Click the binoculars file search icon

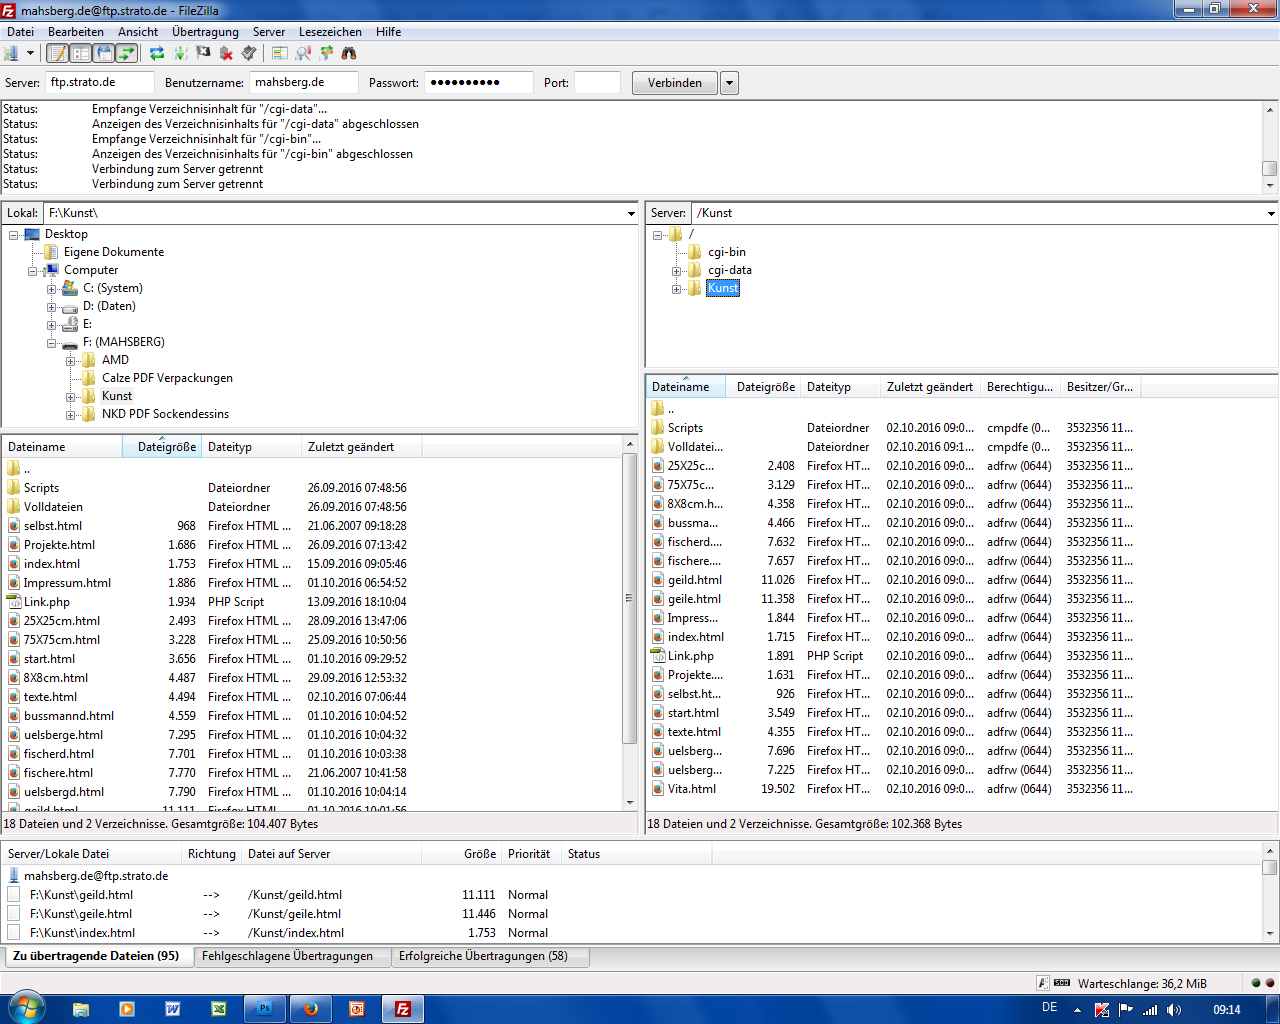point(349,53)
